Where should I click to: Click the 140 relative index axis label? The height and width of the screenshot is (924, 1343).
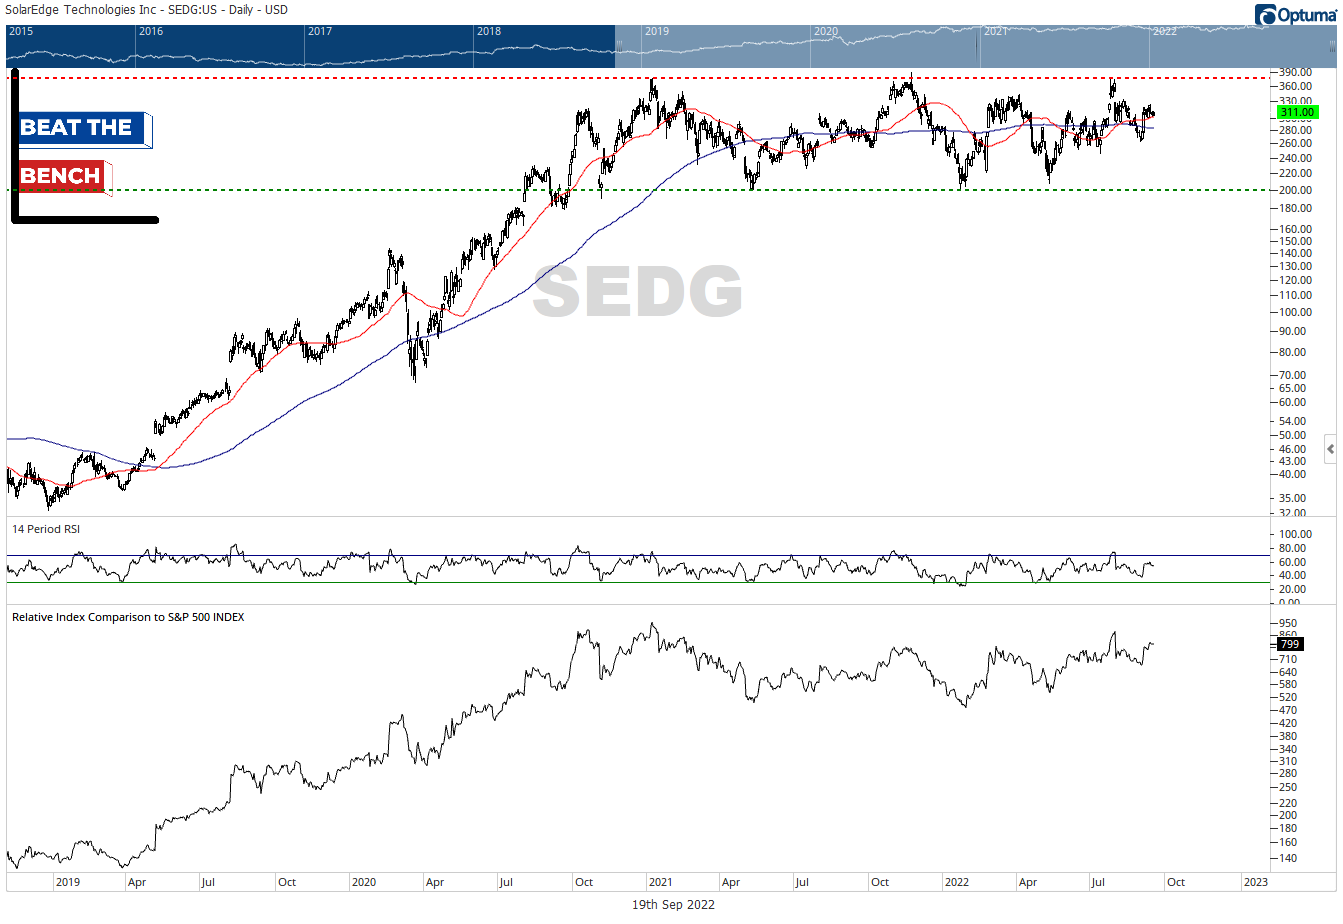click(1288, 858)
